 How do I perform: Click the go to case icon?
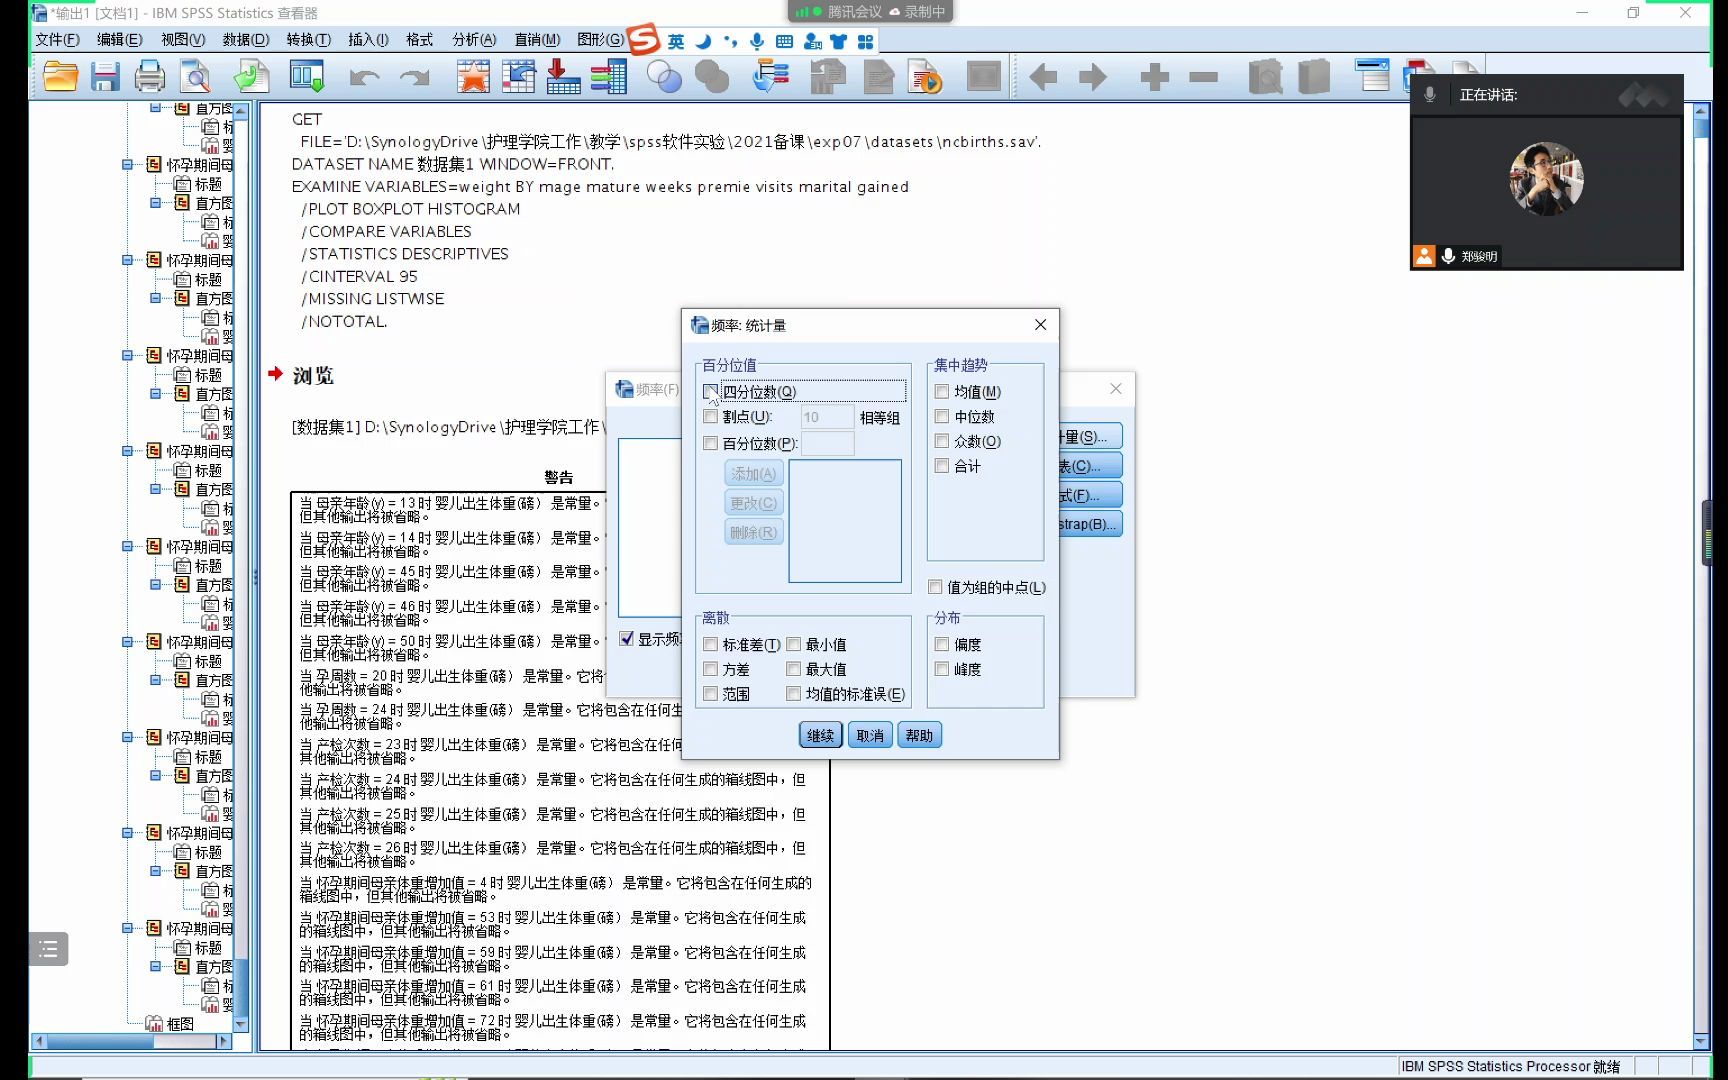(x=518, y=77)
